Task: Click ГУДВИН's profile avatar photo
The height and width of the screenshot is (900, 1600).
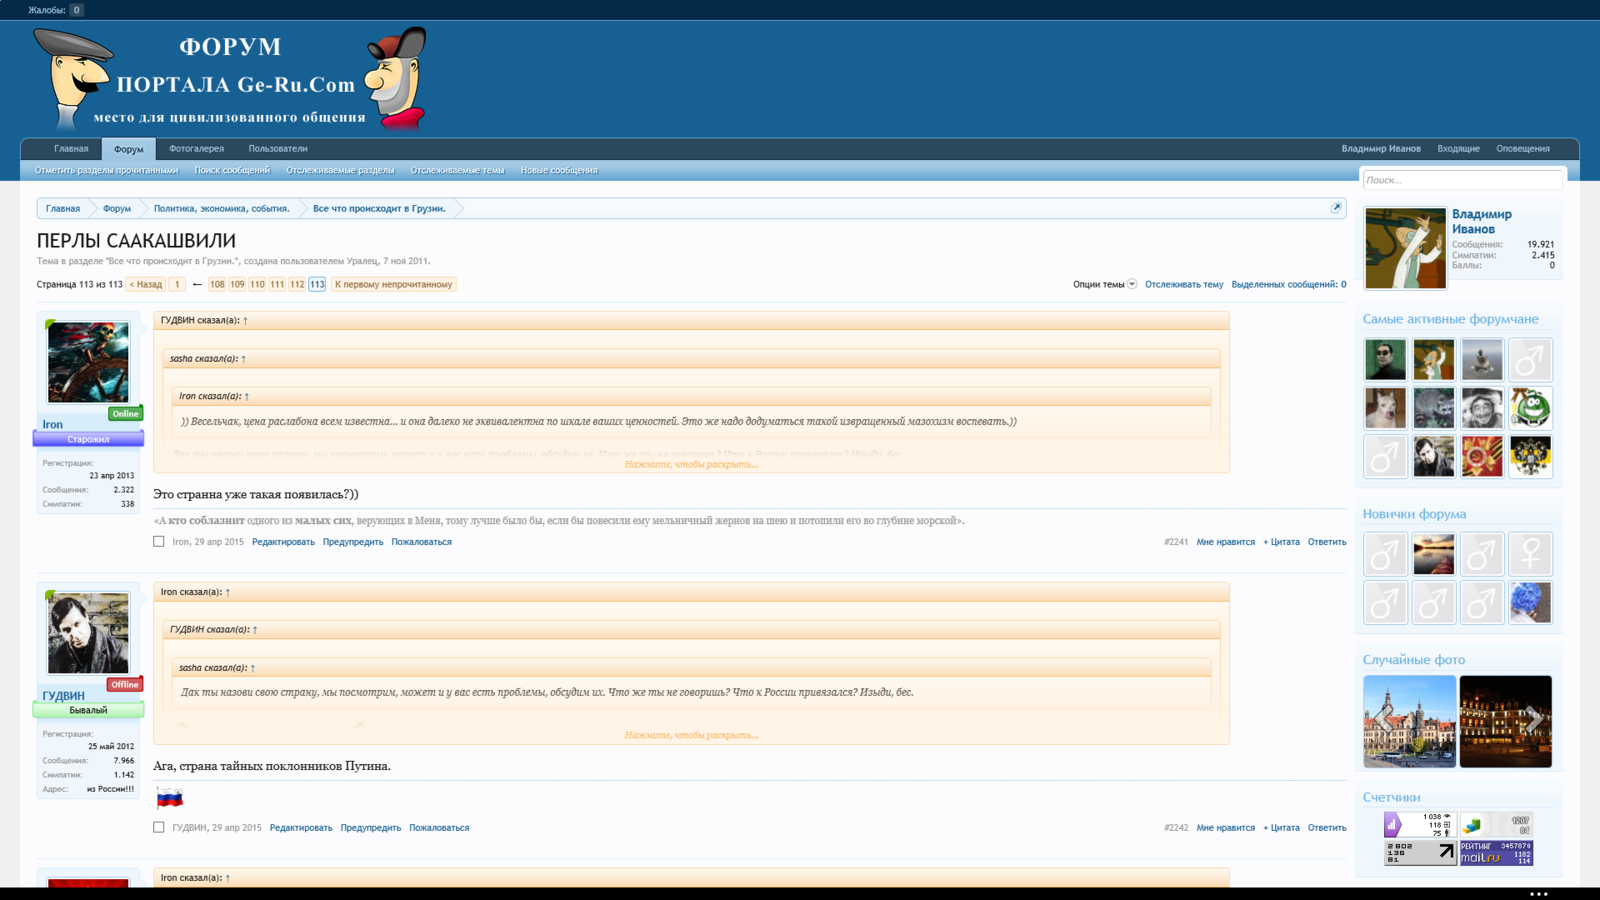Action: 88,633
